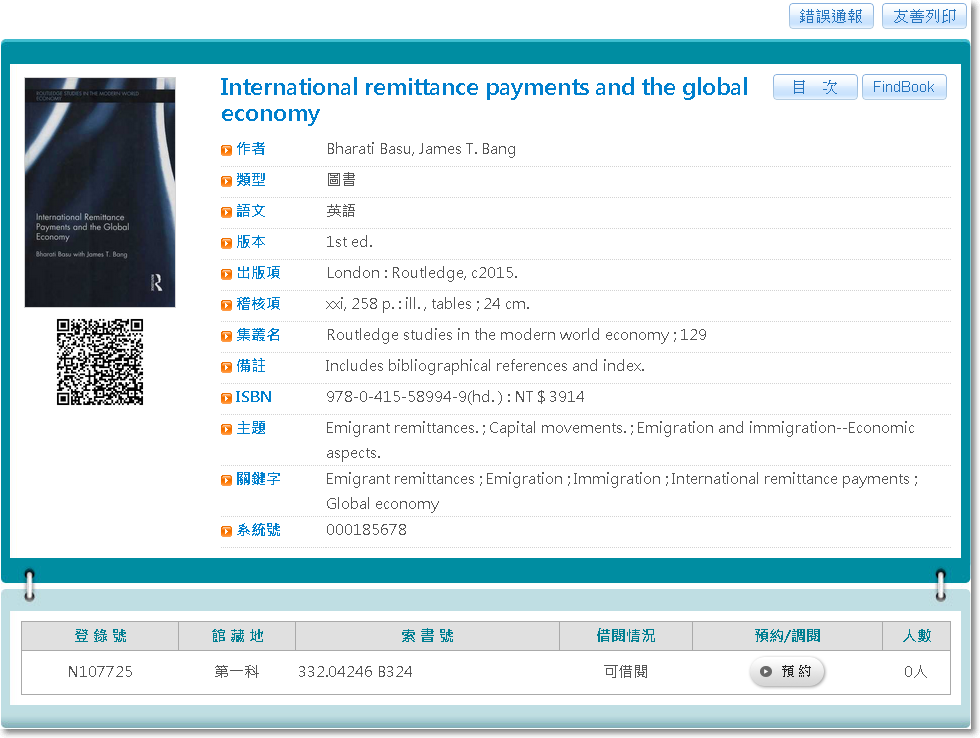Click the arrow icon beside 系統號
980x738 pixels.
227,531
